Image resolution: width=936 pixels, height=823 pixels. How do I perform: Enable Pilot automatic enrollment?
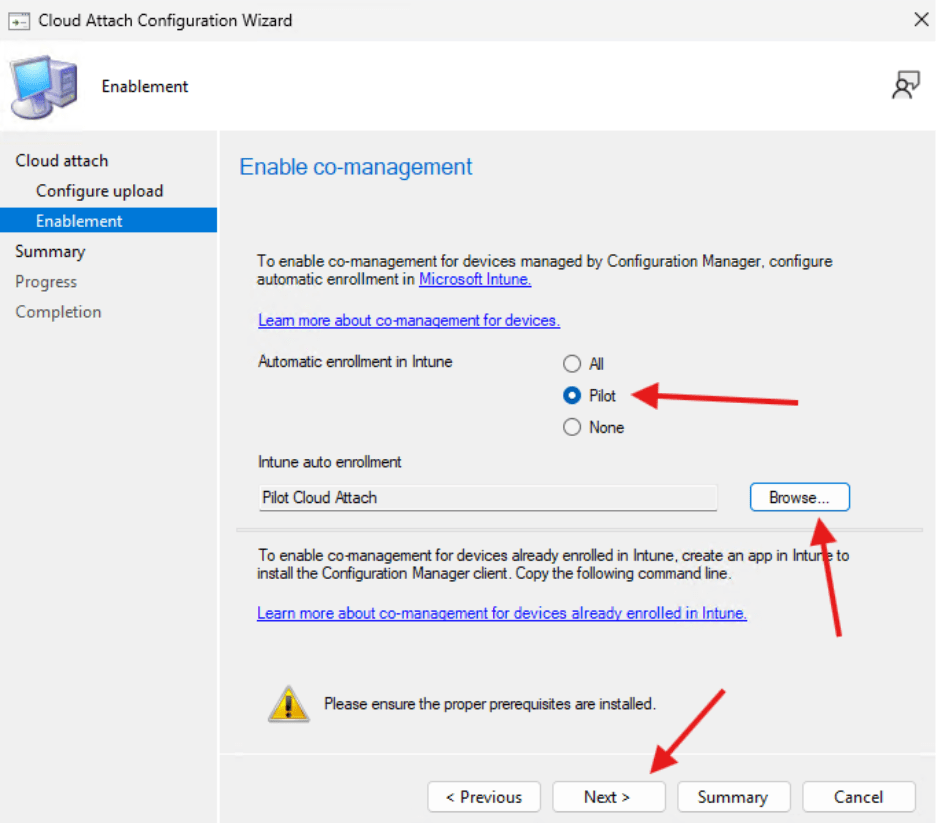572,395
